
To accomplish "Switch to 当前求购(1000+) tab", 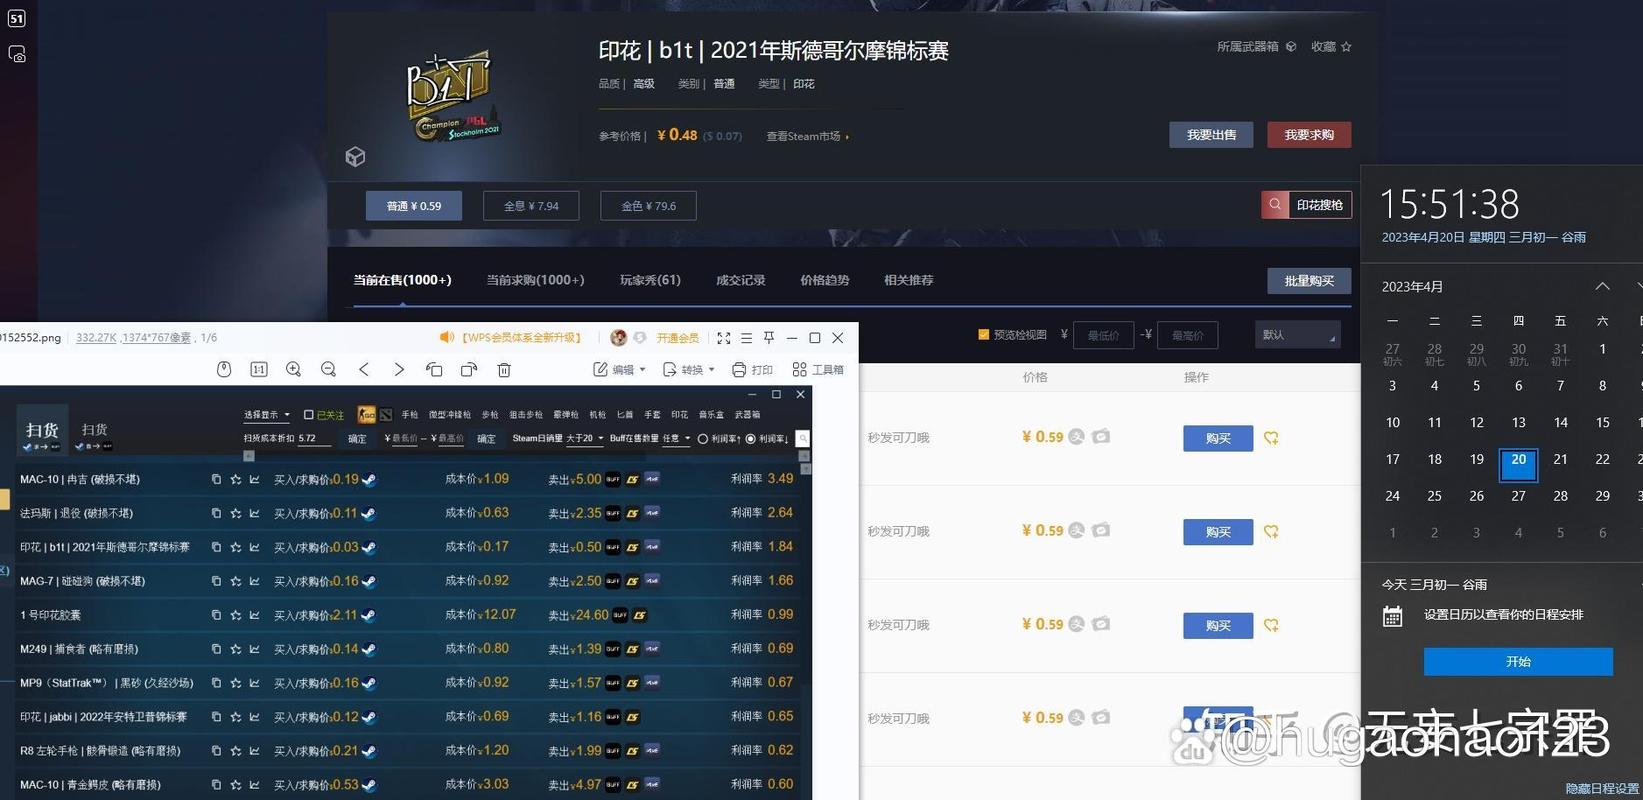I will (x=535, y=280).
